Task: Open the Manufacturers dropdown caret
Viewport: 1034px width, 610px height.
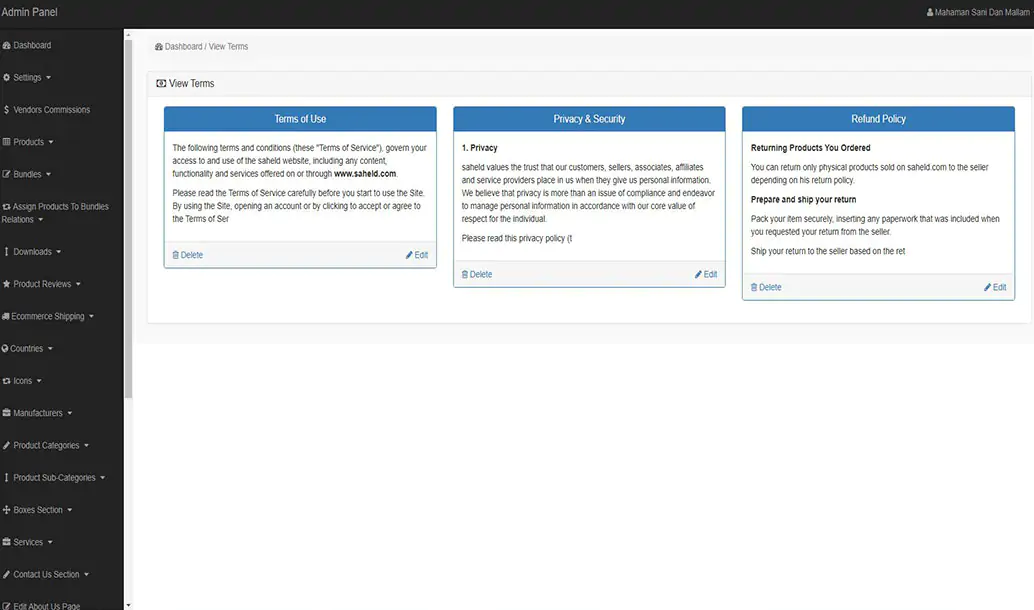Action: 69,413
